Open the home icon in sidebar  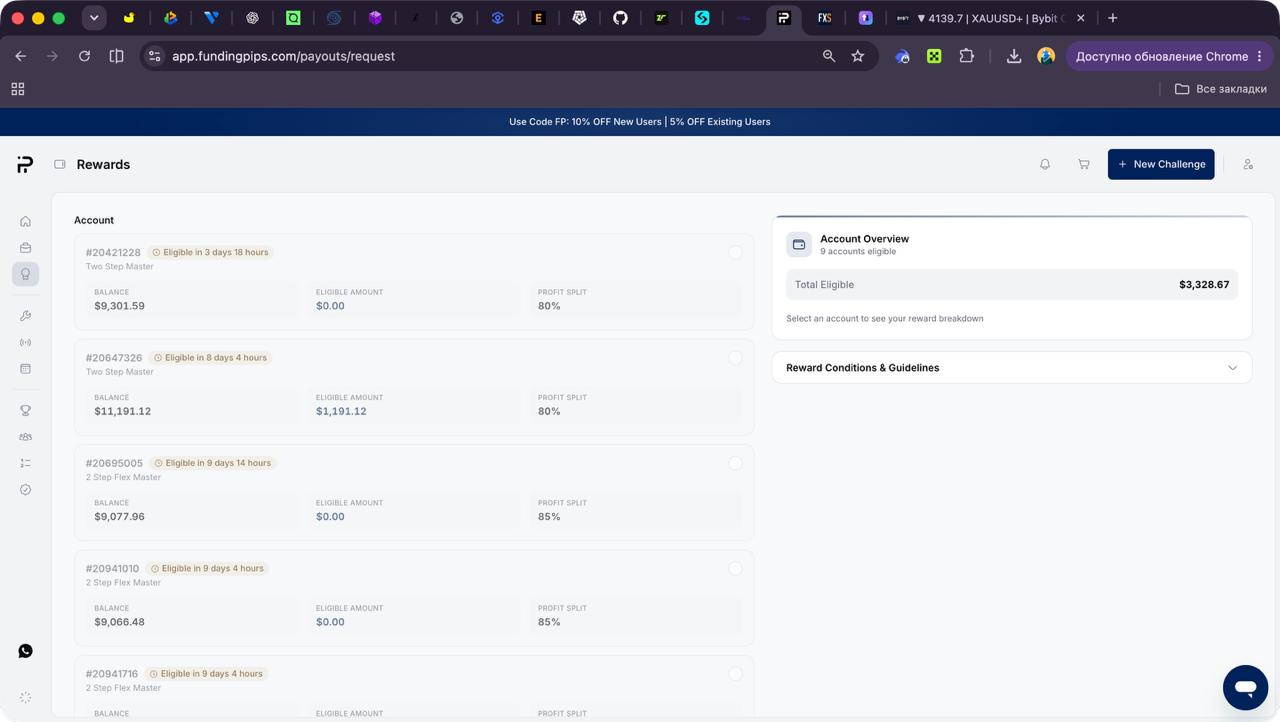(x=25, y=221)
